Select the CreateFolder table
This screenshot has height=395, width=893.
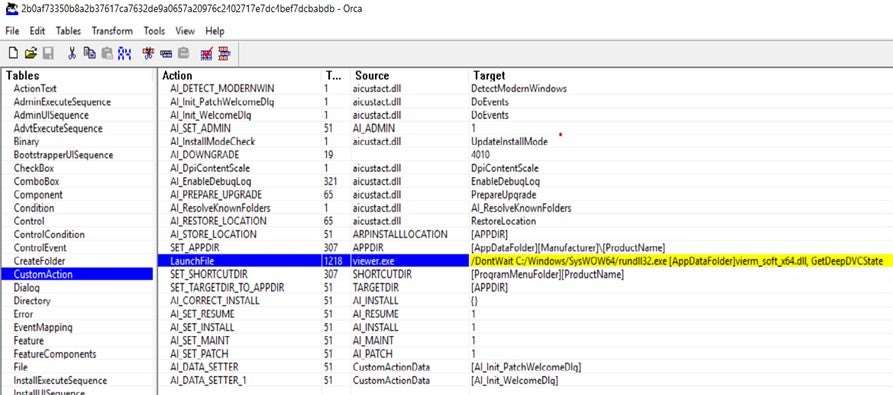tap(39, 261)
